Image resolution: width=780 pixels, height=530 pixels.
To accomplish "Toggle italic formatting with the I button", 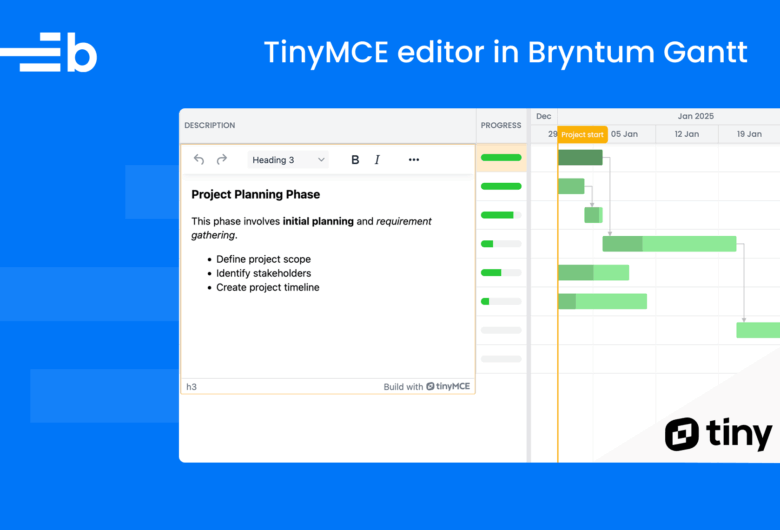I will (x=377, y=160).
